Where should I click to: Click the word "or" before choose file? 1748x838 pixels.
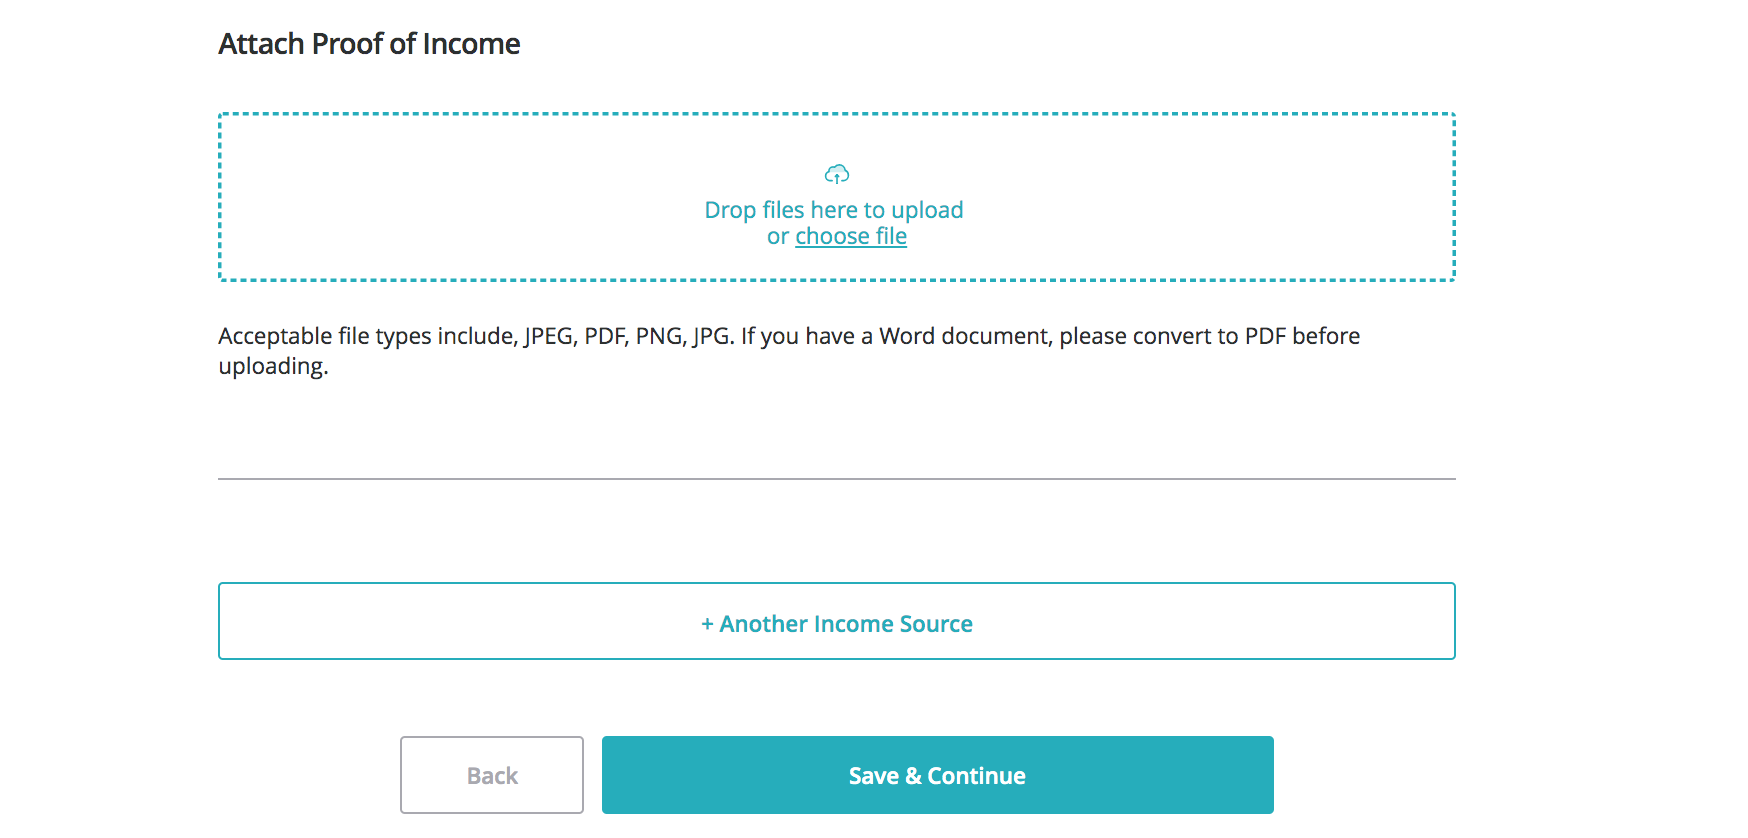click(778, 237)
